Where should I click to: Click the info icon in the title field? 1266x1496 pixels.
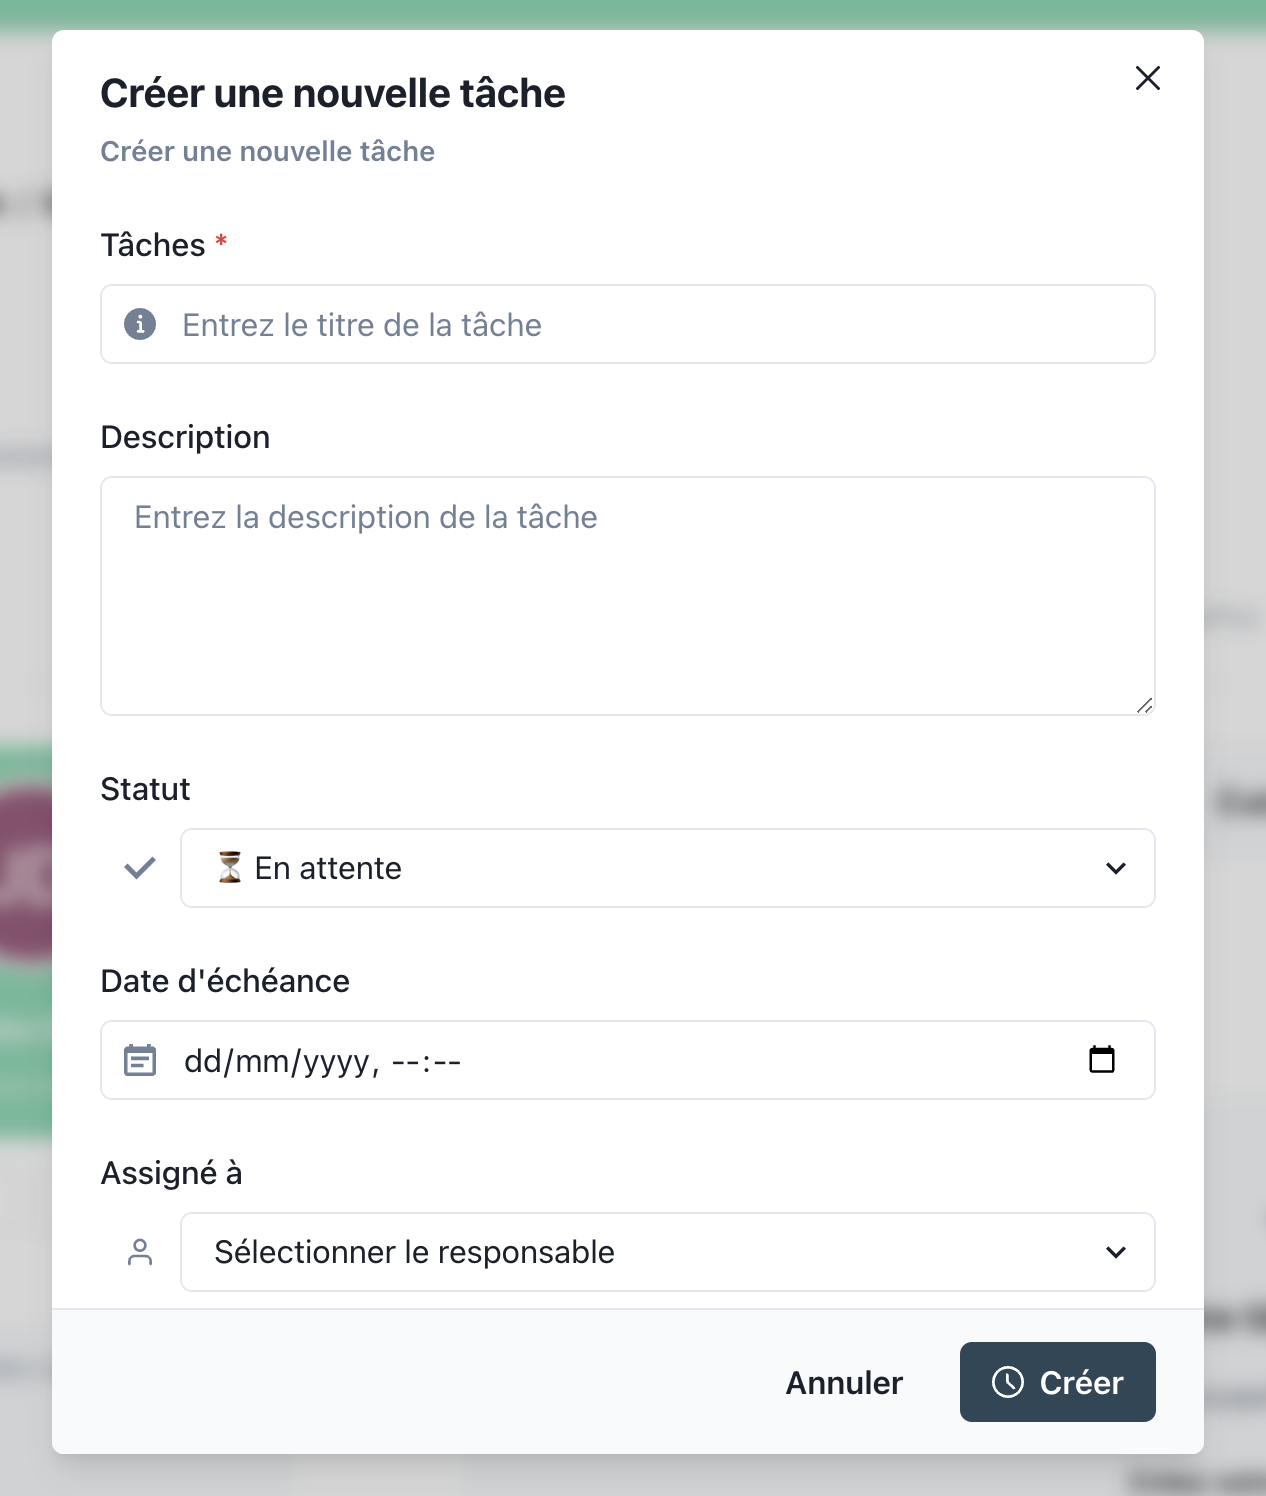(x=140, y=324)
